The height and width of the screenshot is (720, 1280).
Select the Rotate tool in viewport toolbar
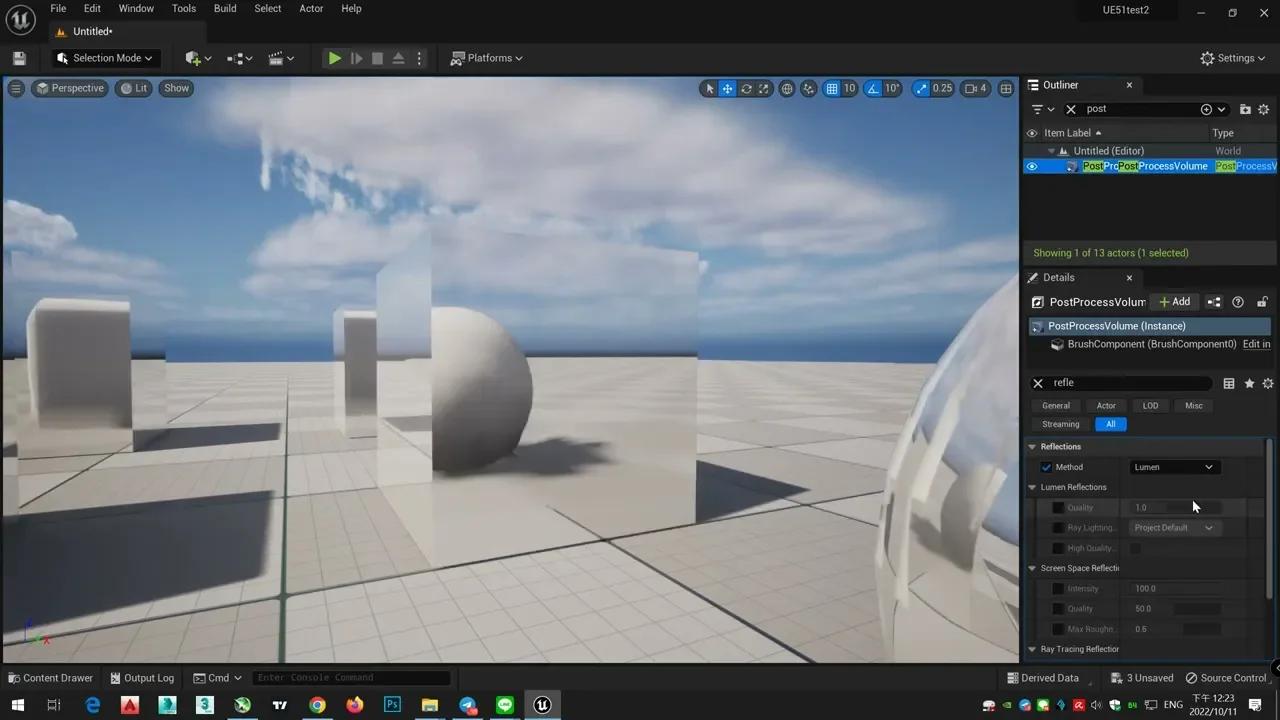coord(746,88)
